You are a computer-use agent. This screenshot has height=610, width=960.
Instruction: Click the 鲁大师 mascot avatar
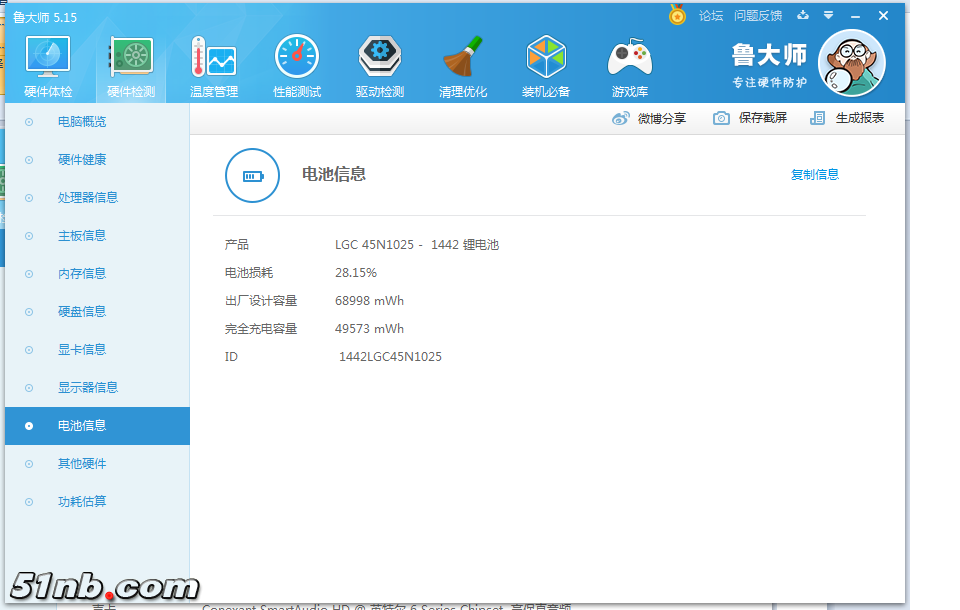click(x=851, y=64)
